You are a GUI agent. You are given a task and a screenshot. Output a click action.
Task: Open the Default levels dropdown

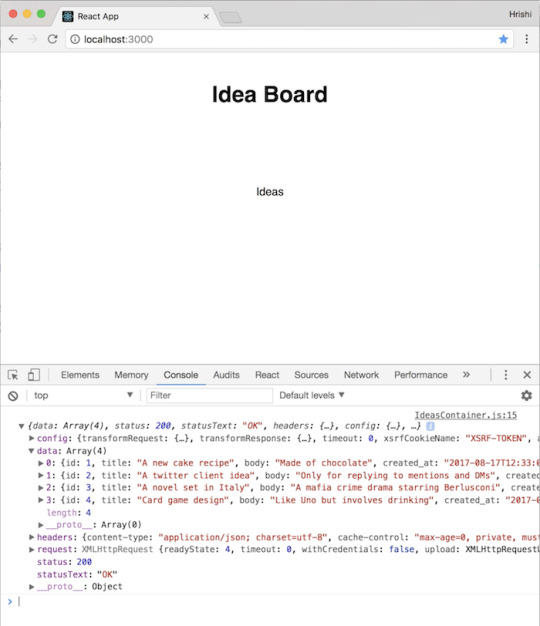[x=312, y=395]
